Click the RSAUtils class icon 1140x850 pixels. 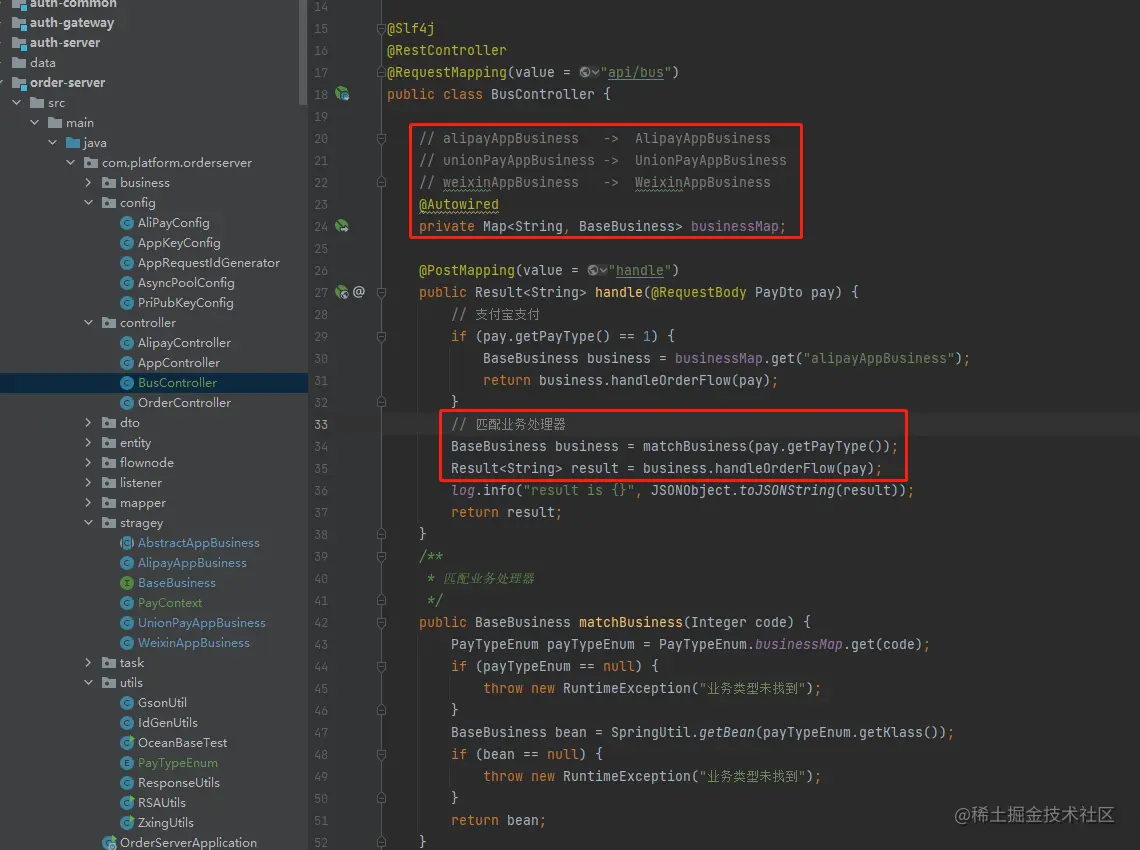click(x=127, y=803)
